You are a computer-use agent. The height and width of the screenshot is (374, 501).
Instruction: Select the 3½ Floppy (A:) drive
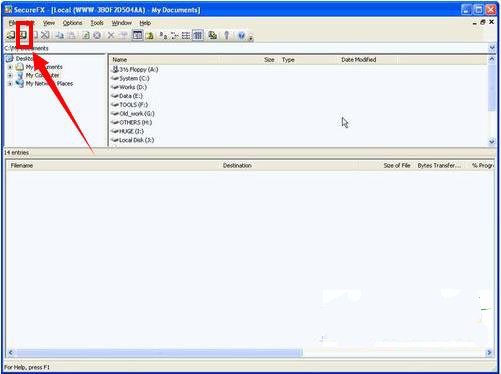click(135, 69)
